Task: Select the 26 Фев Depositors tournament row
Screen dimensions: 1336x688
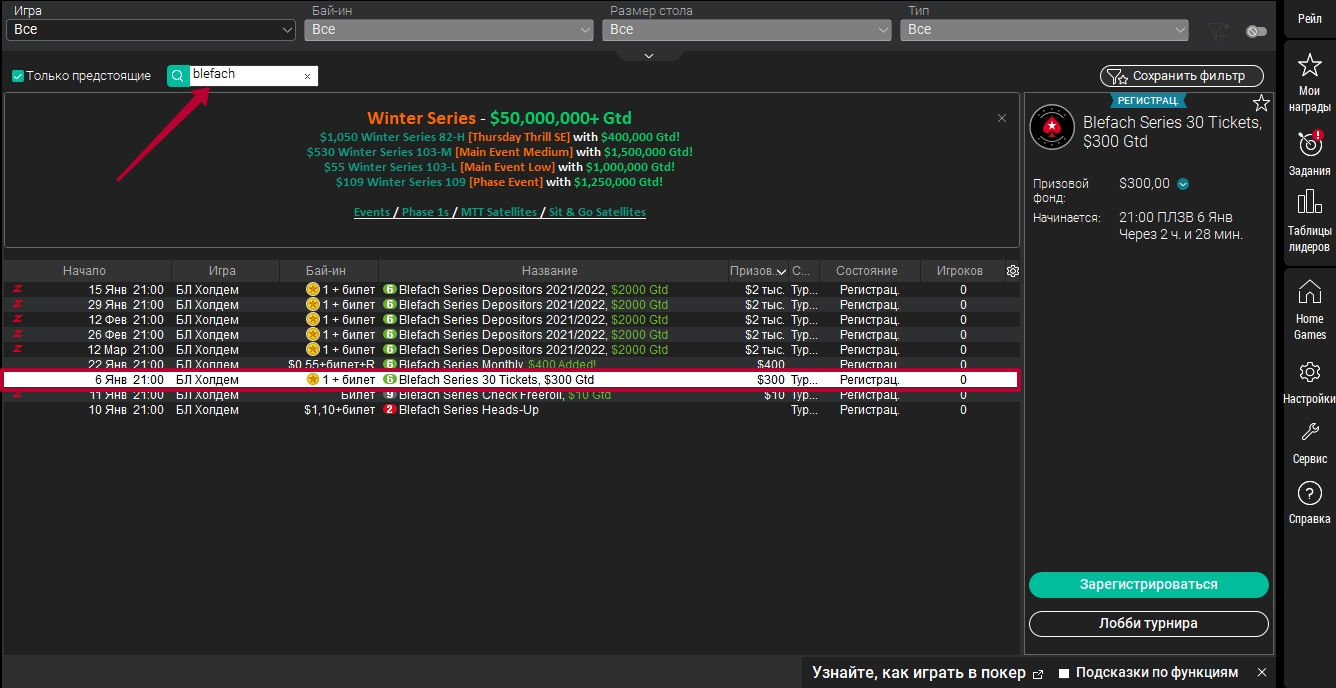Action: click(x=510, y=335)
